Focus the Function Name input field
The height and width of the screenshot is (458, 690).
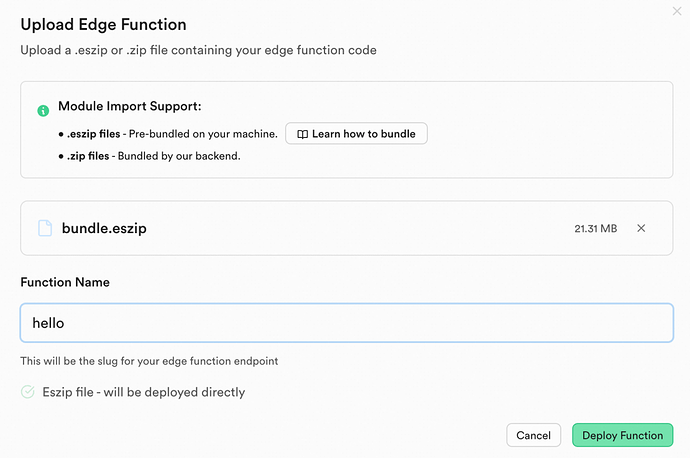click(346, 323)
